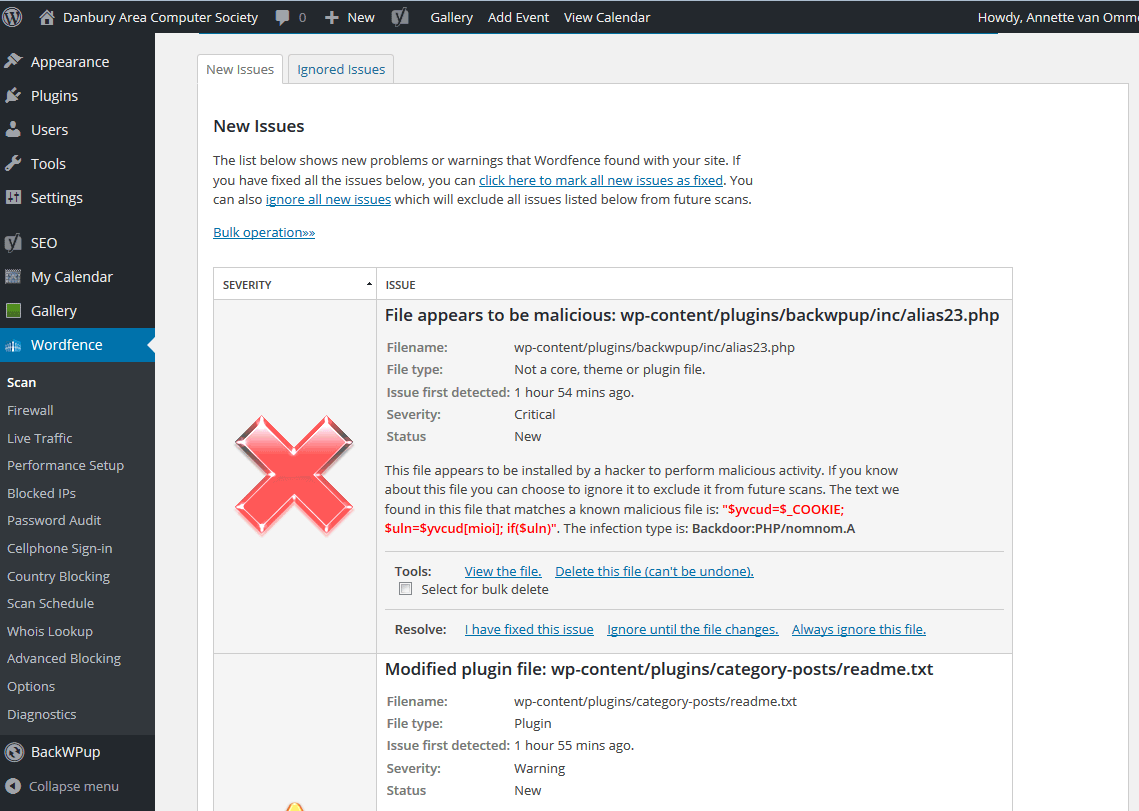Click the Appearance paintbrush icon
The width and height of the screenshot is (1139, 811).
(x=13, y=61)
